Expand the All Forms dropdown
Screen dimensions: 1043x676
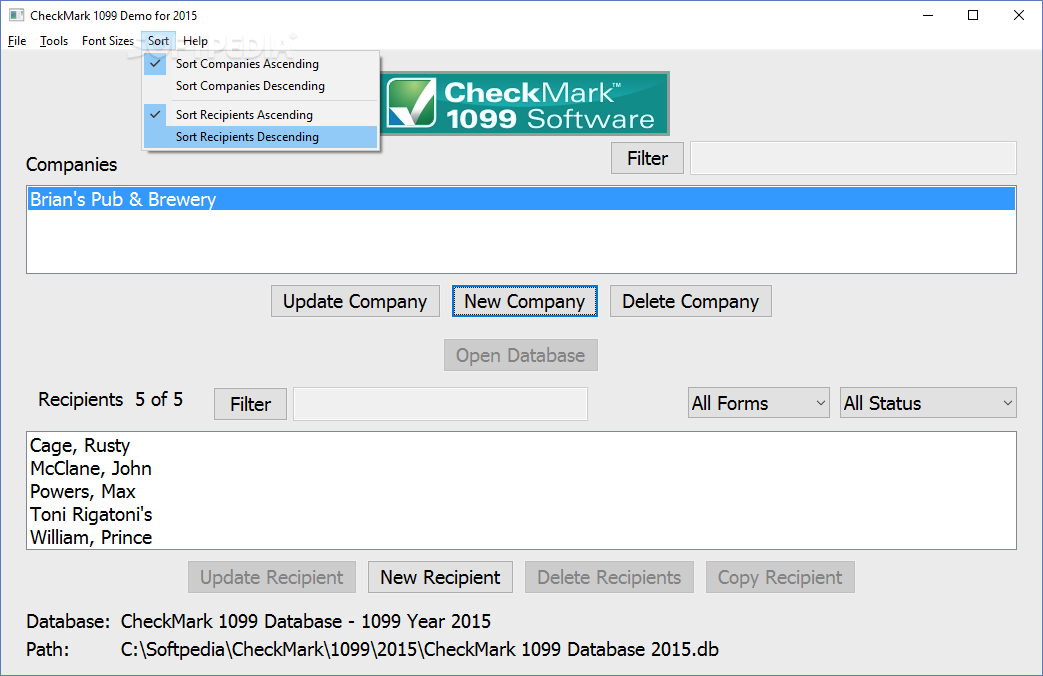pos(758,403)
